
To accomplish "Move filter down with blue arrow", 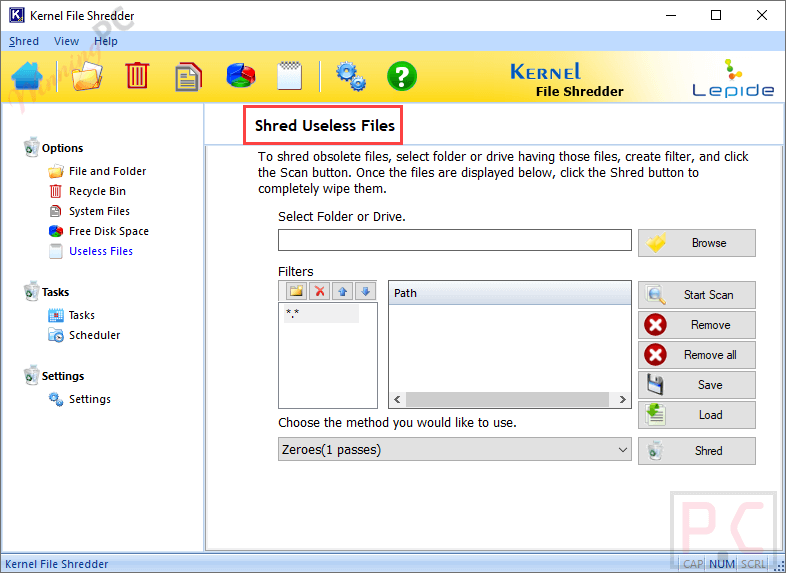I will [365, 291].
